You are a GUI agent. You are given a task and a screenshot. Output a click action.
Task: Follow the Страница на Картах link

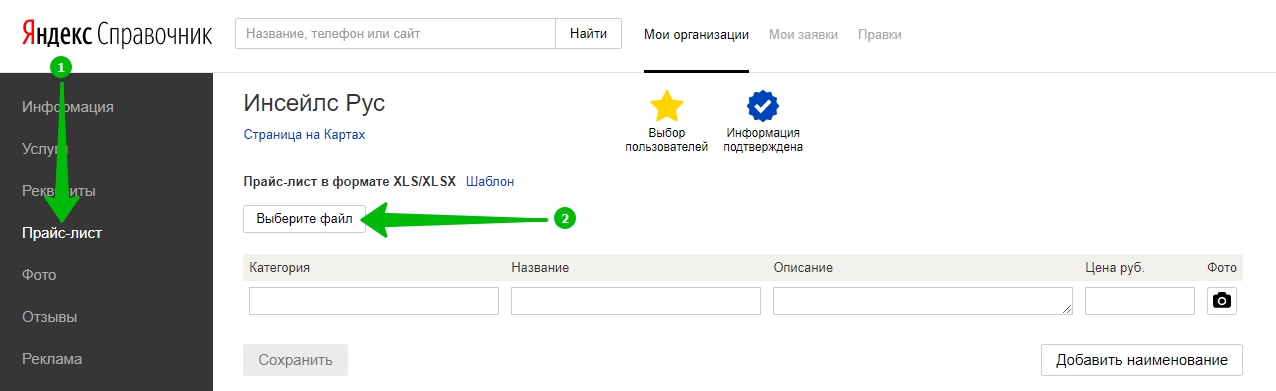click(x=304, y=134)
